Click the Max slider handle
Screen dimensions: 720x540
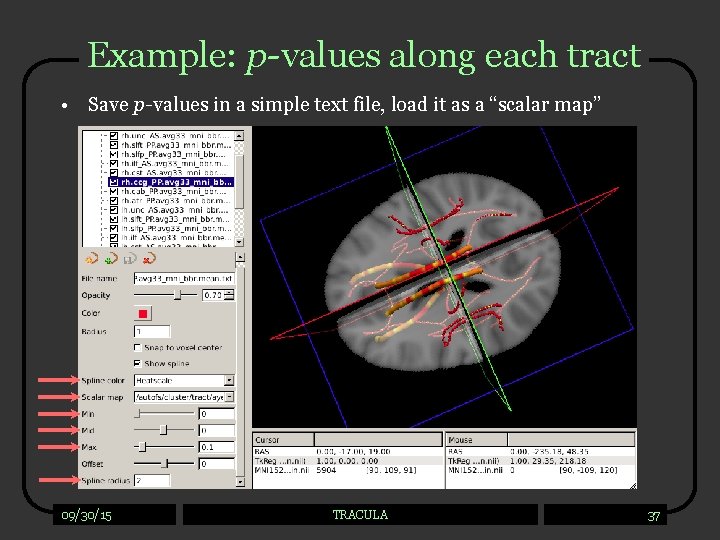142,447
